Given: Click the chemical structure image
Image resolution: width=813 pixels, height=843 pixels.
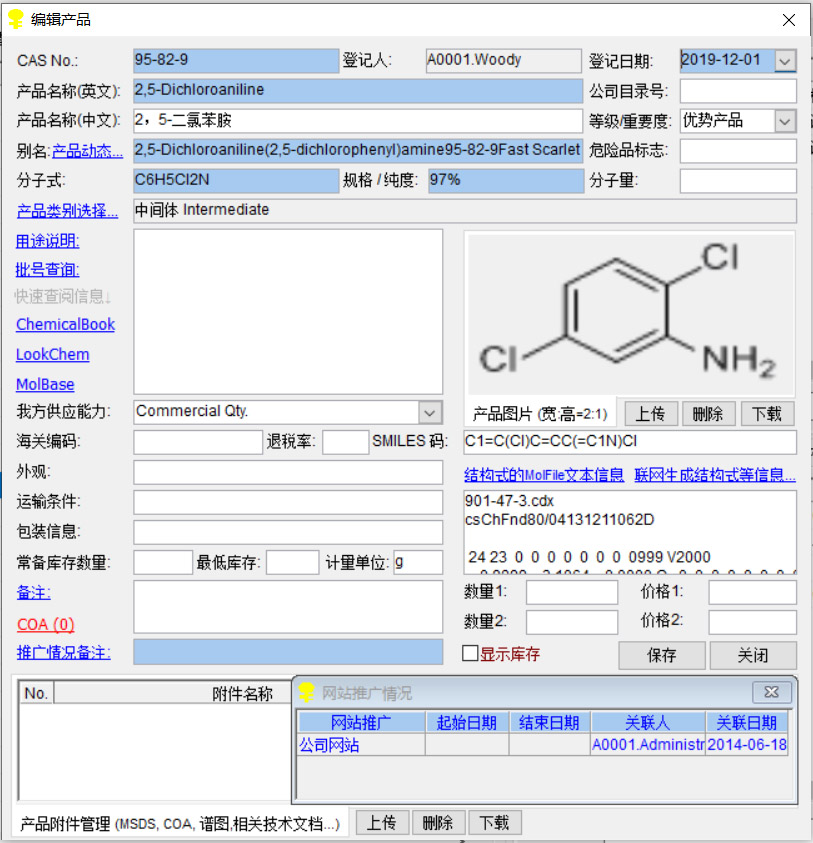Looking at the screenshot, I should click(629, 315).
